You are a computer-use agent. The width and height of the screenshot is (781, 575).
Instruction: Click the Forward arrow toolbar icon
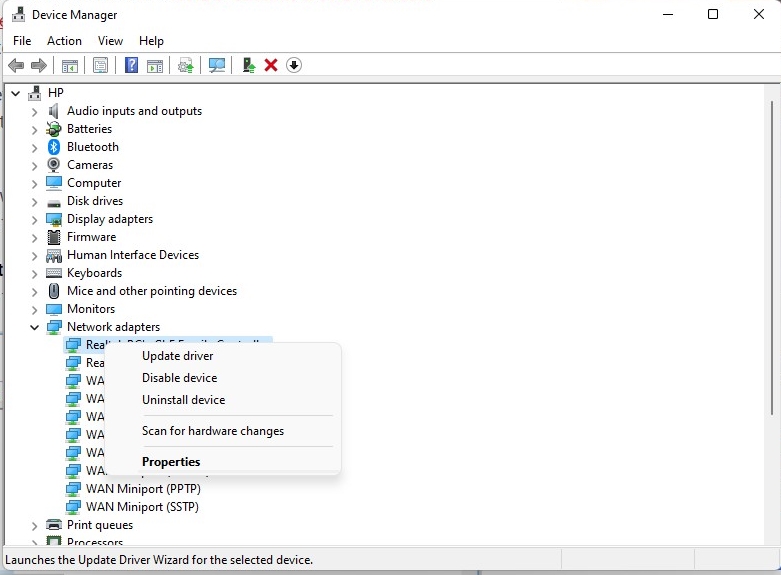pos(38,65)
